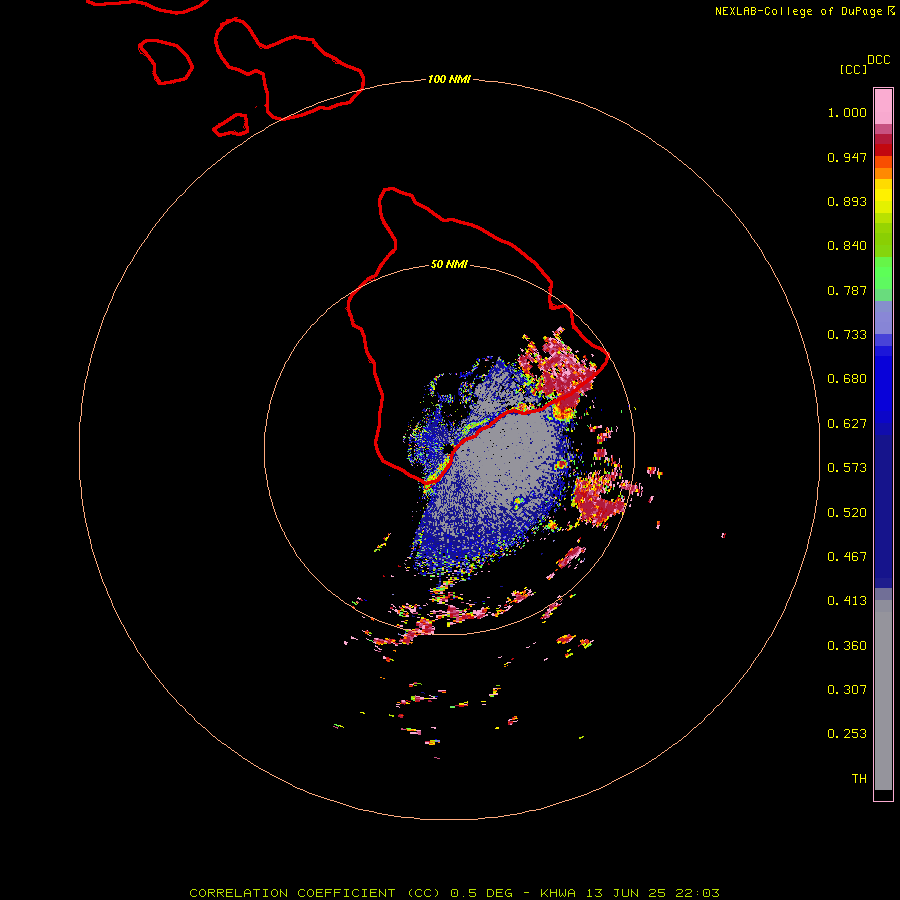Screen dimensions: 900x900
Task: Click the 0.520 color scale value
Action: click(x=847, y=513)
